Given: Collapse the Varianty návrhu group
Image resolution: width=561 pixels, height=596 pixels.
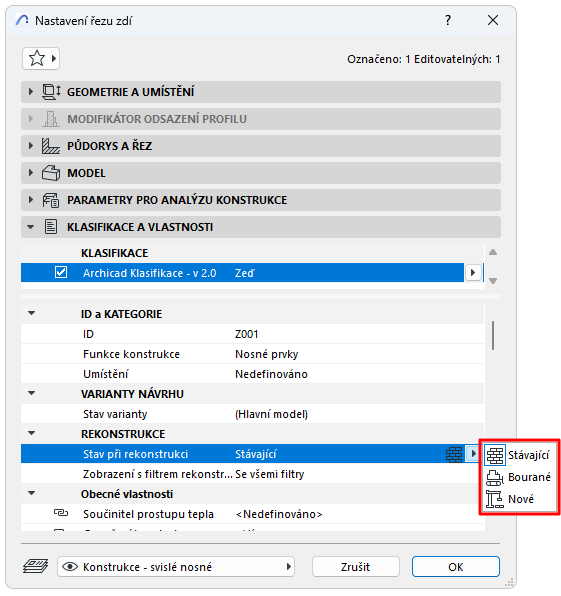Looking at the screenshot, I should pos(32,393).
